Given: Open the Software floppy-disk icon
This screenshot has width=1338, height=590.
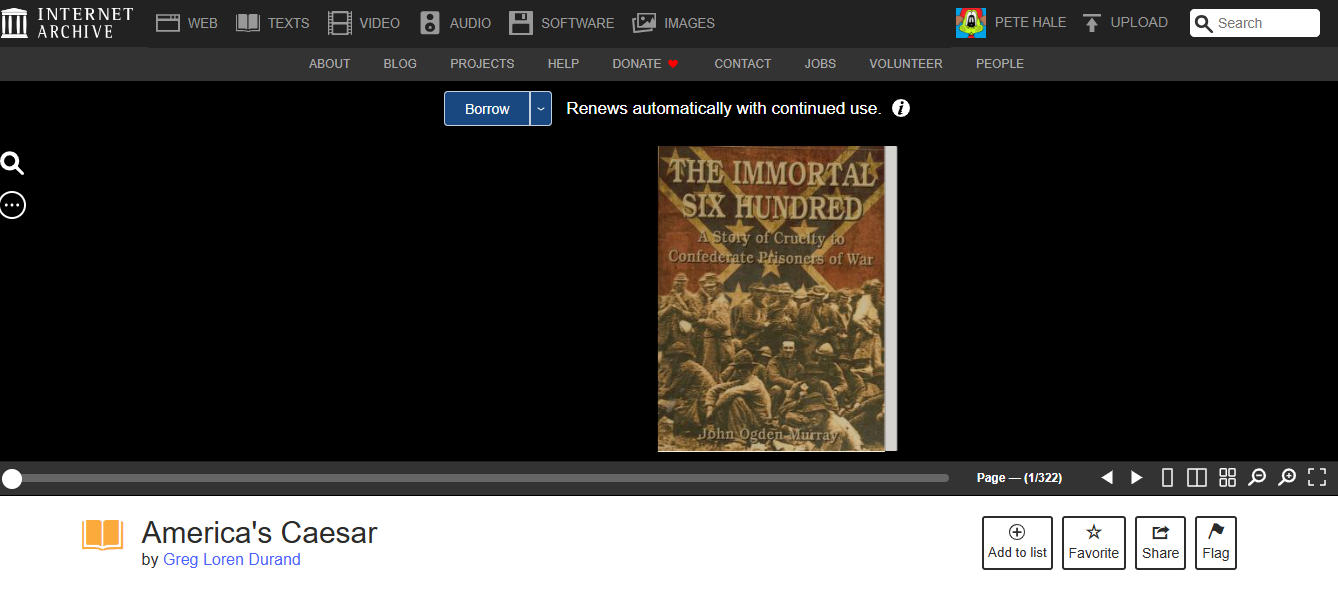Looking at the screenshot, I should tap(520, 23).
